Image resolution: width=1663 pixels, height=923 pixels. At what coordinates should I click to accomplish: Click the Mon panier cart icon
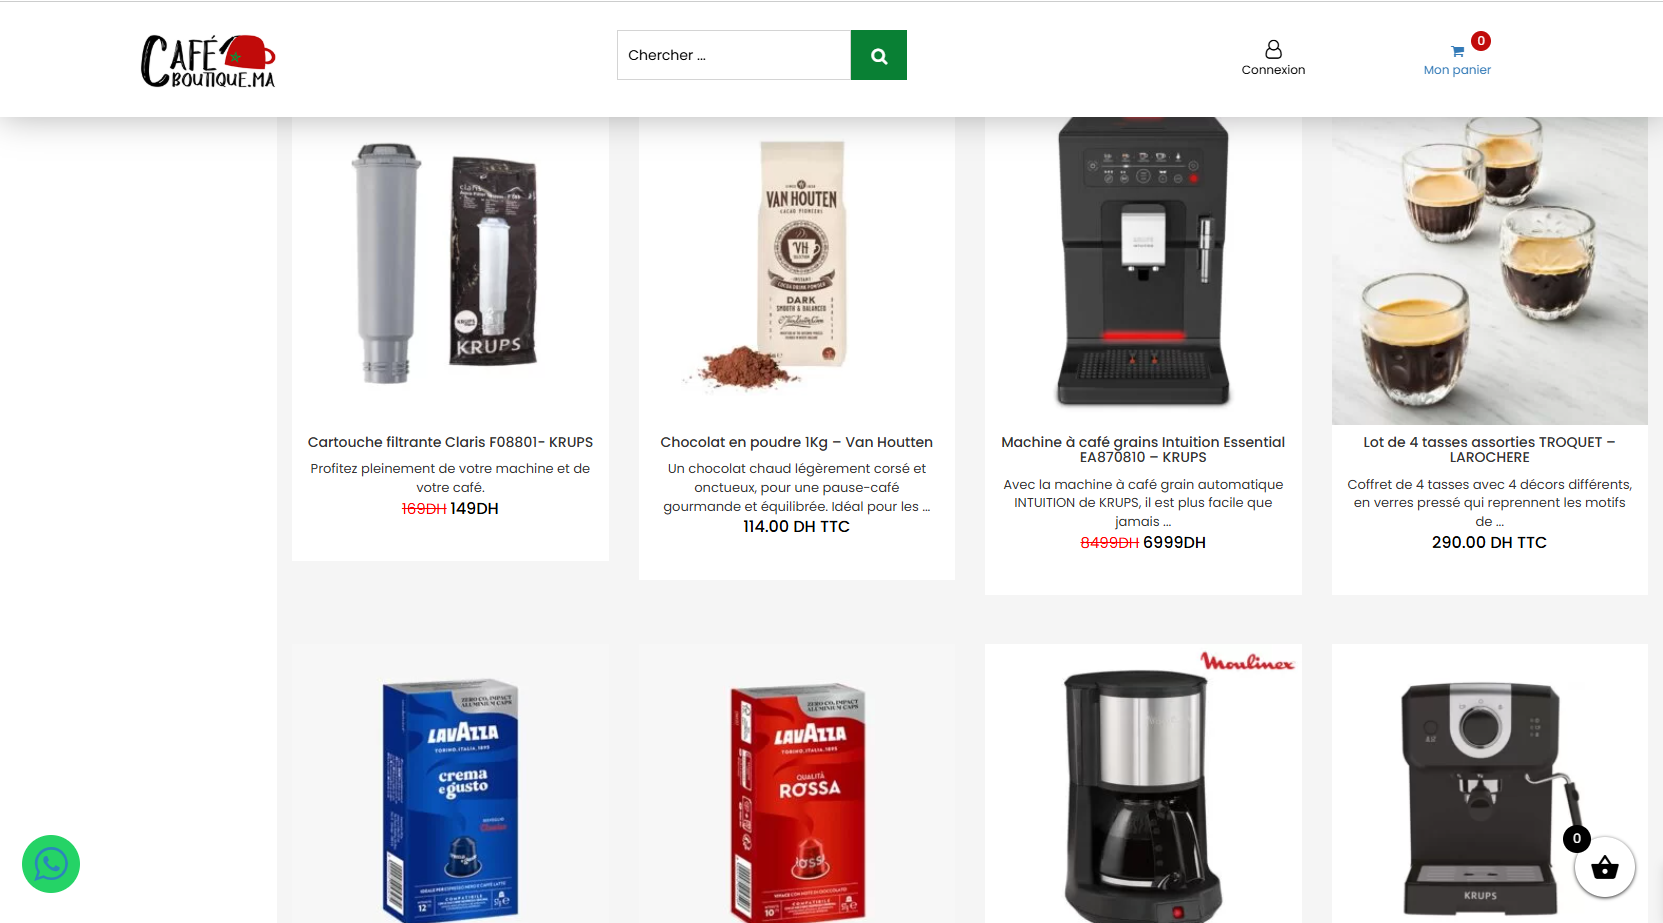click(x=1457, y=51)
